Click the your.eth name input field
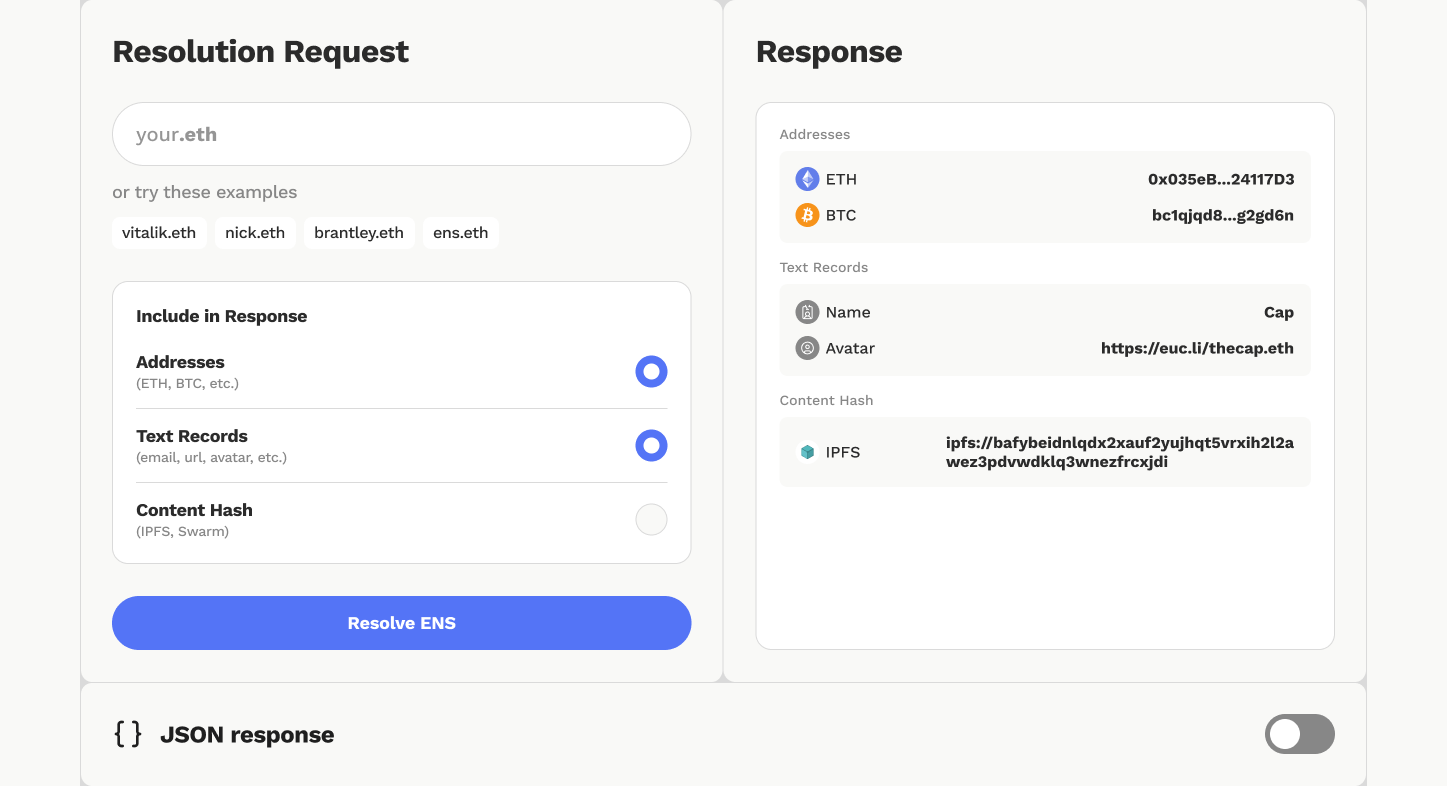 tap(401, 133)
